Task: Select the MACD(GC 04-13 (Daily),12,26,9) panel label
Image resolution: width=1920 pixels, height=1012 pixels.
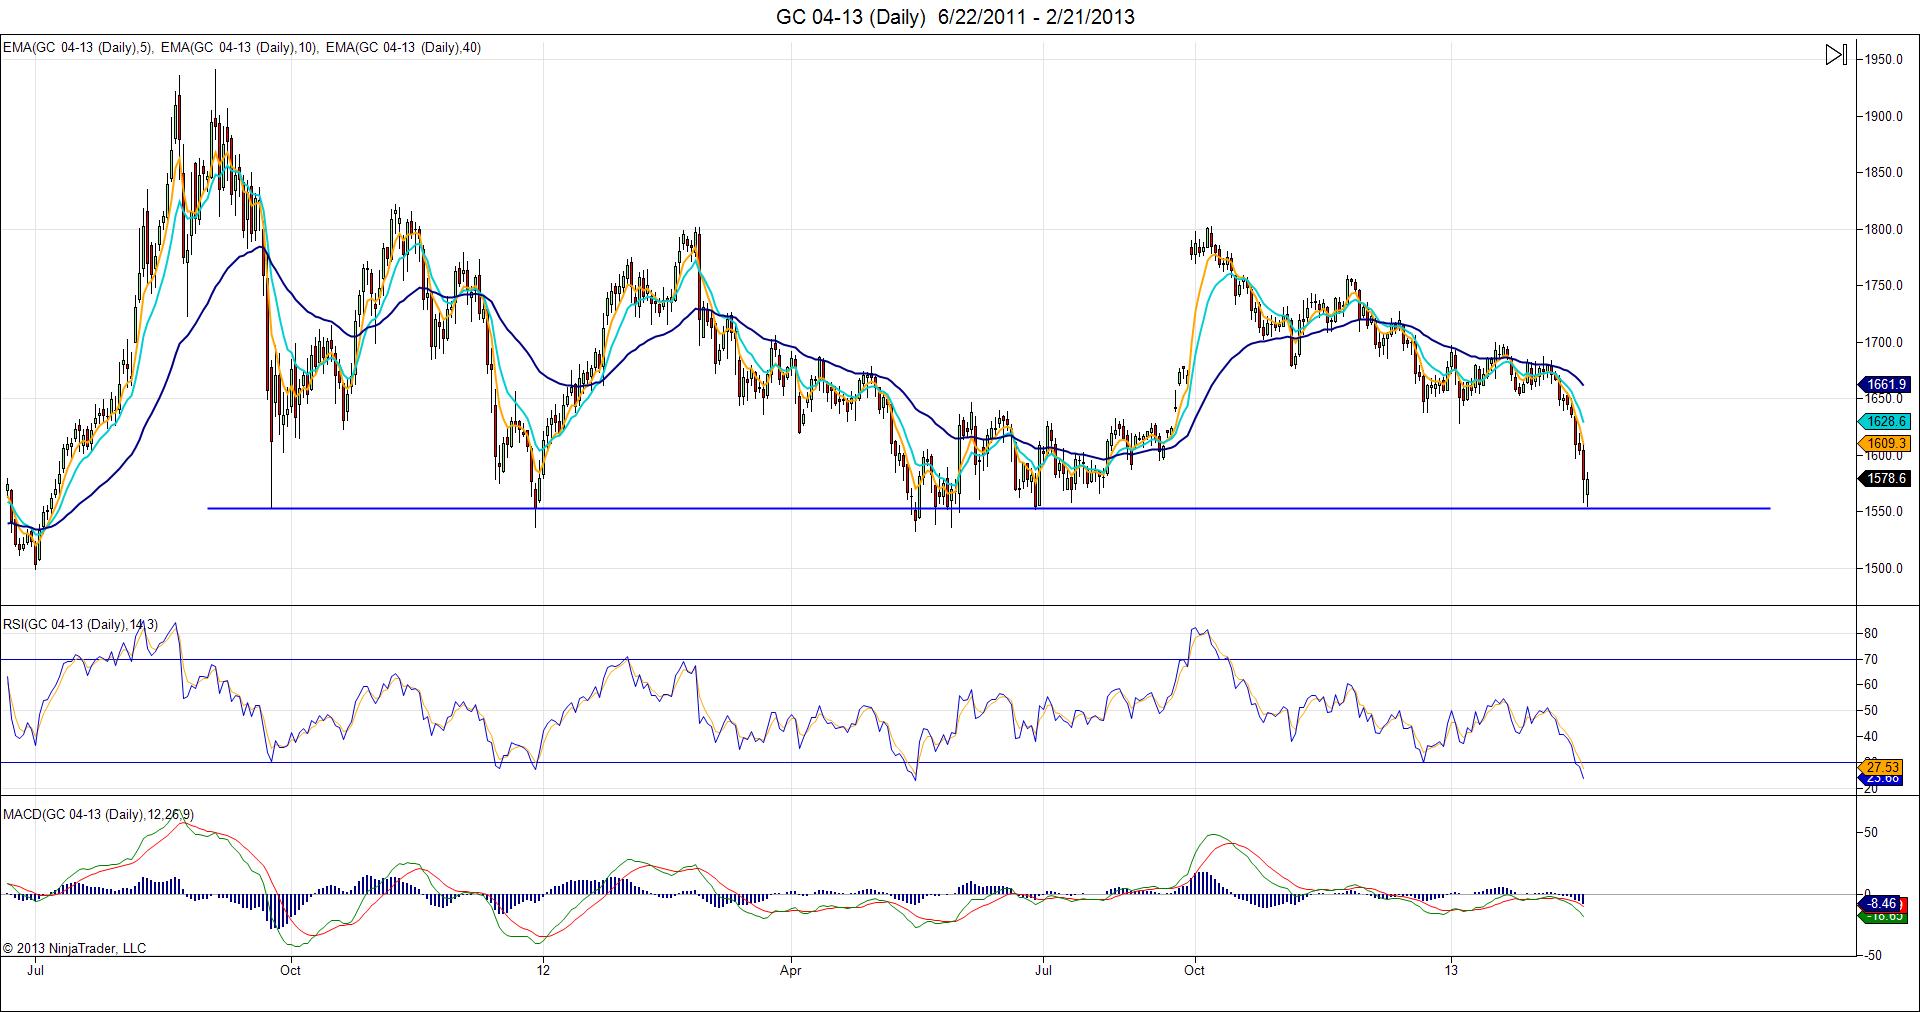Action: [99, 814]
